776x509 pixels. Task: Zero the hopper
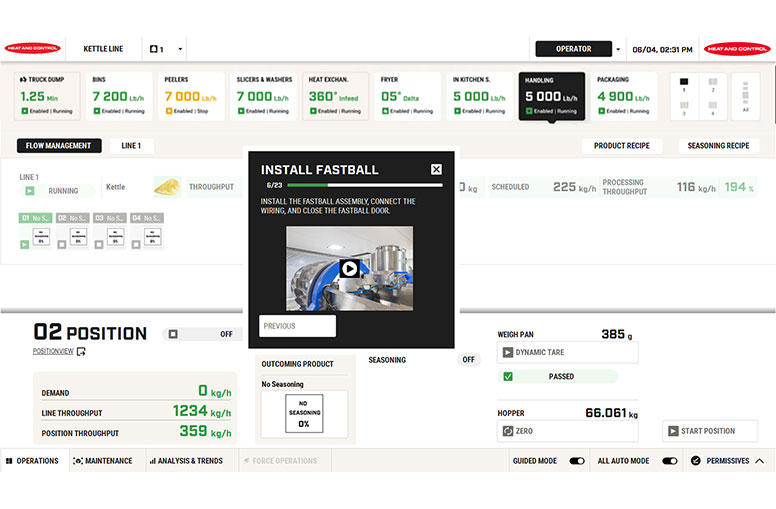coord(568,431)
